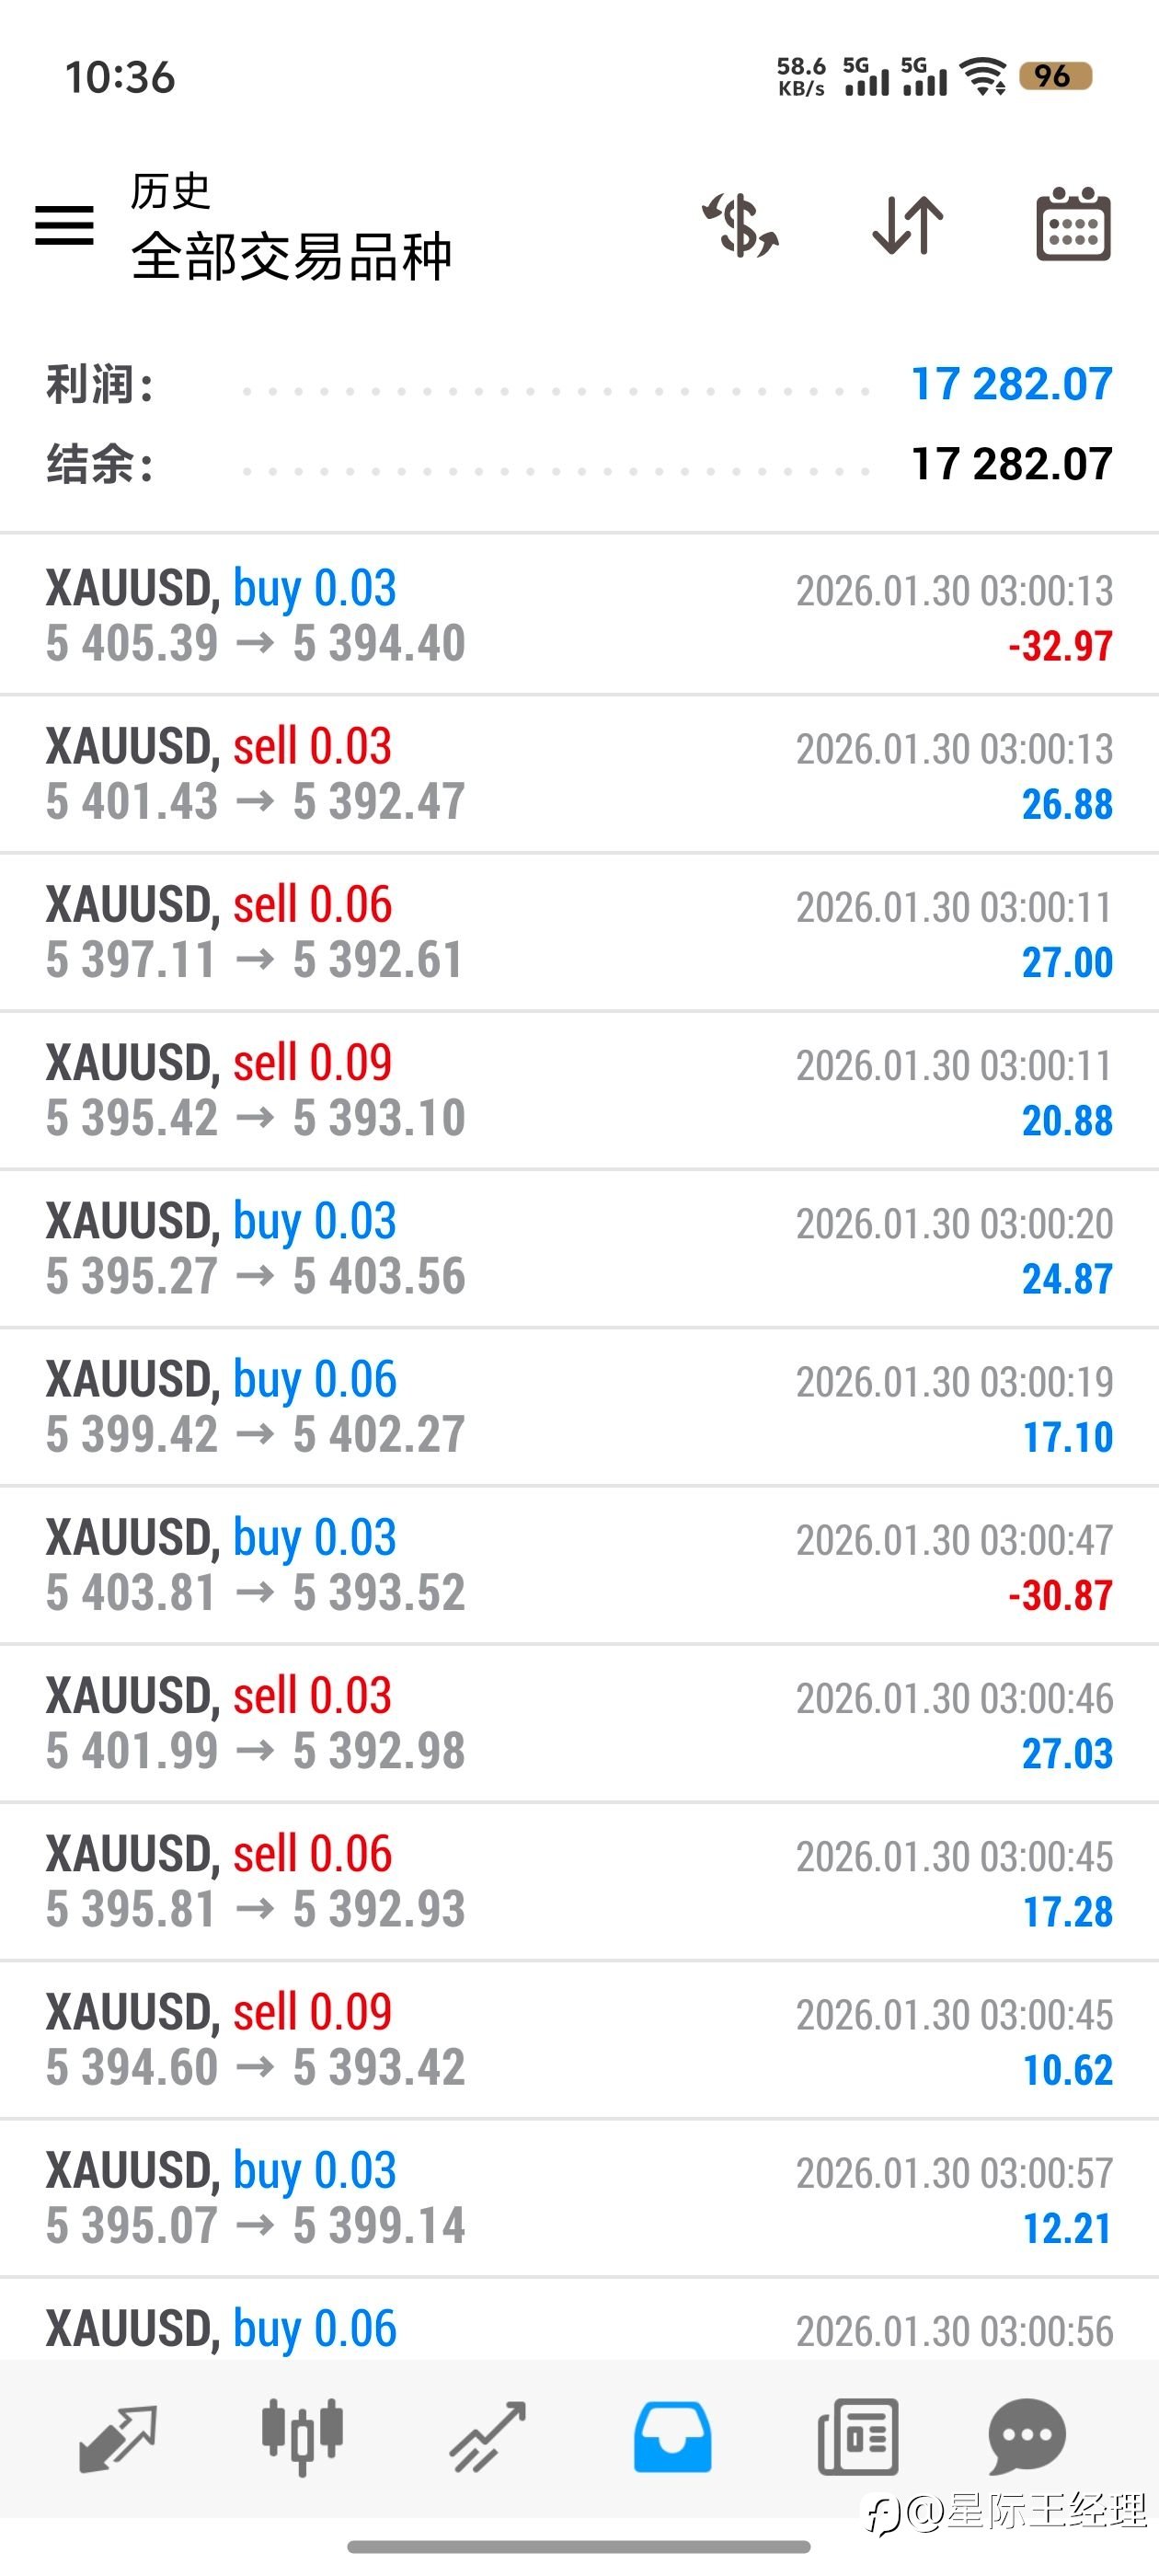Open the News tab
The image size is (1159, 2576).
point(857,2438)
